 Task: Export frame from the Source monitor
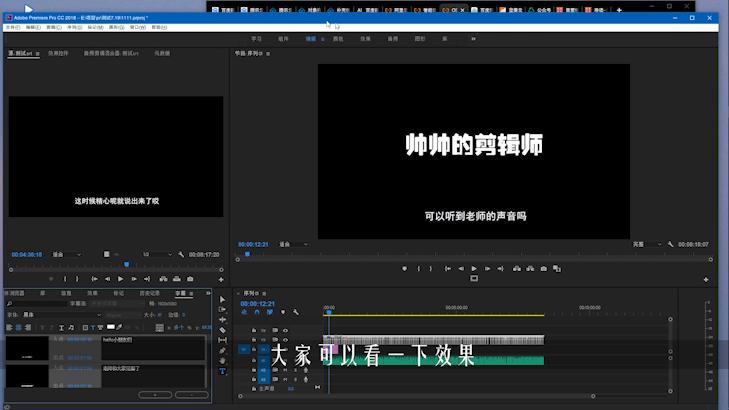point(190,279)
